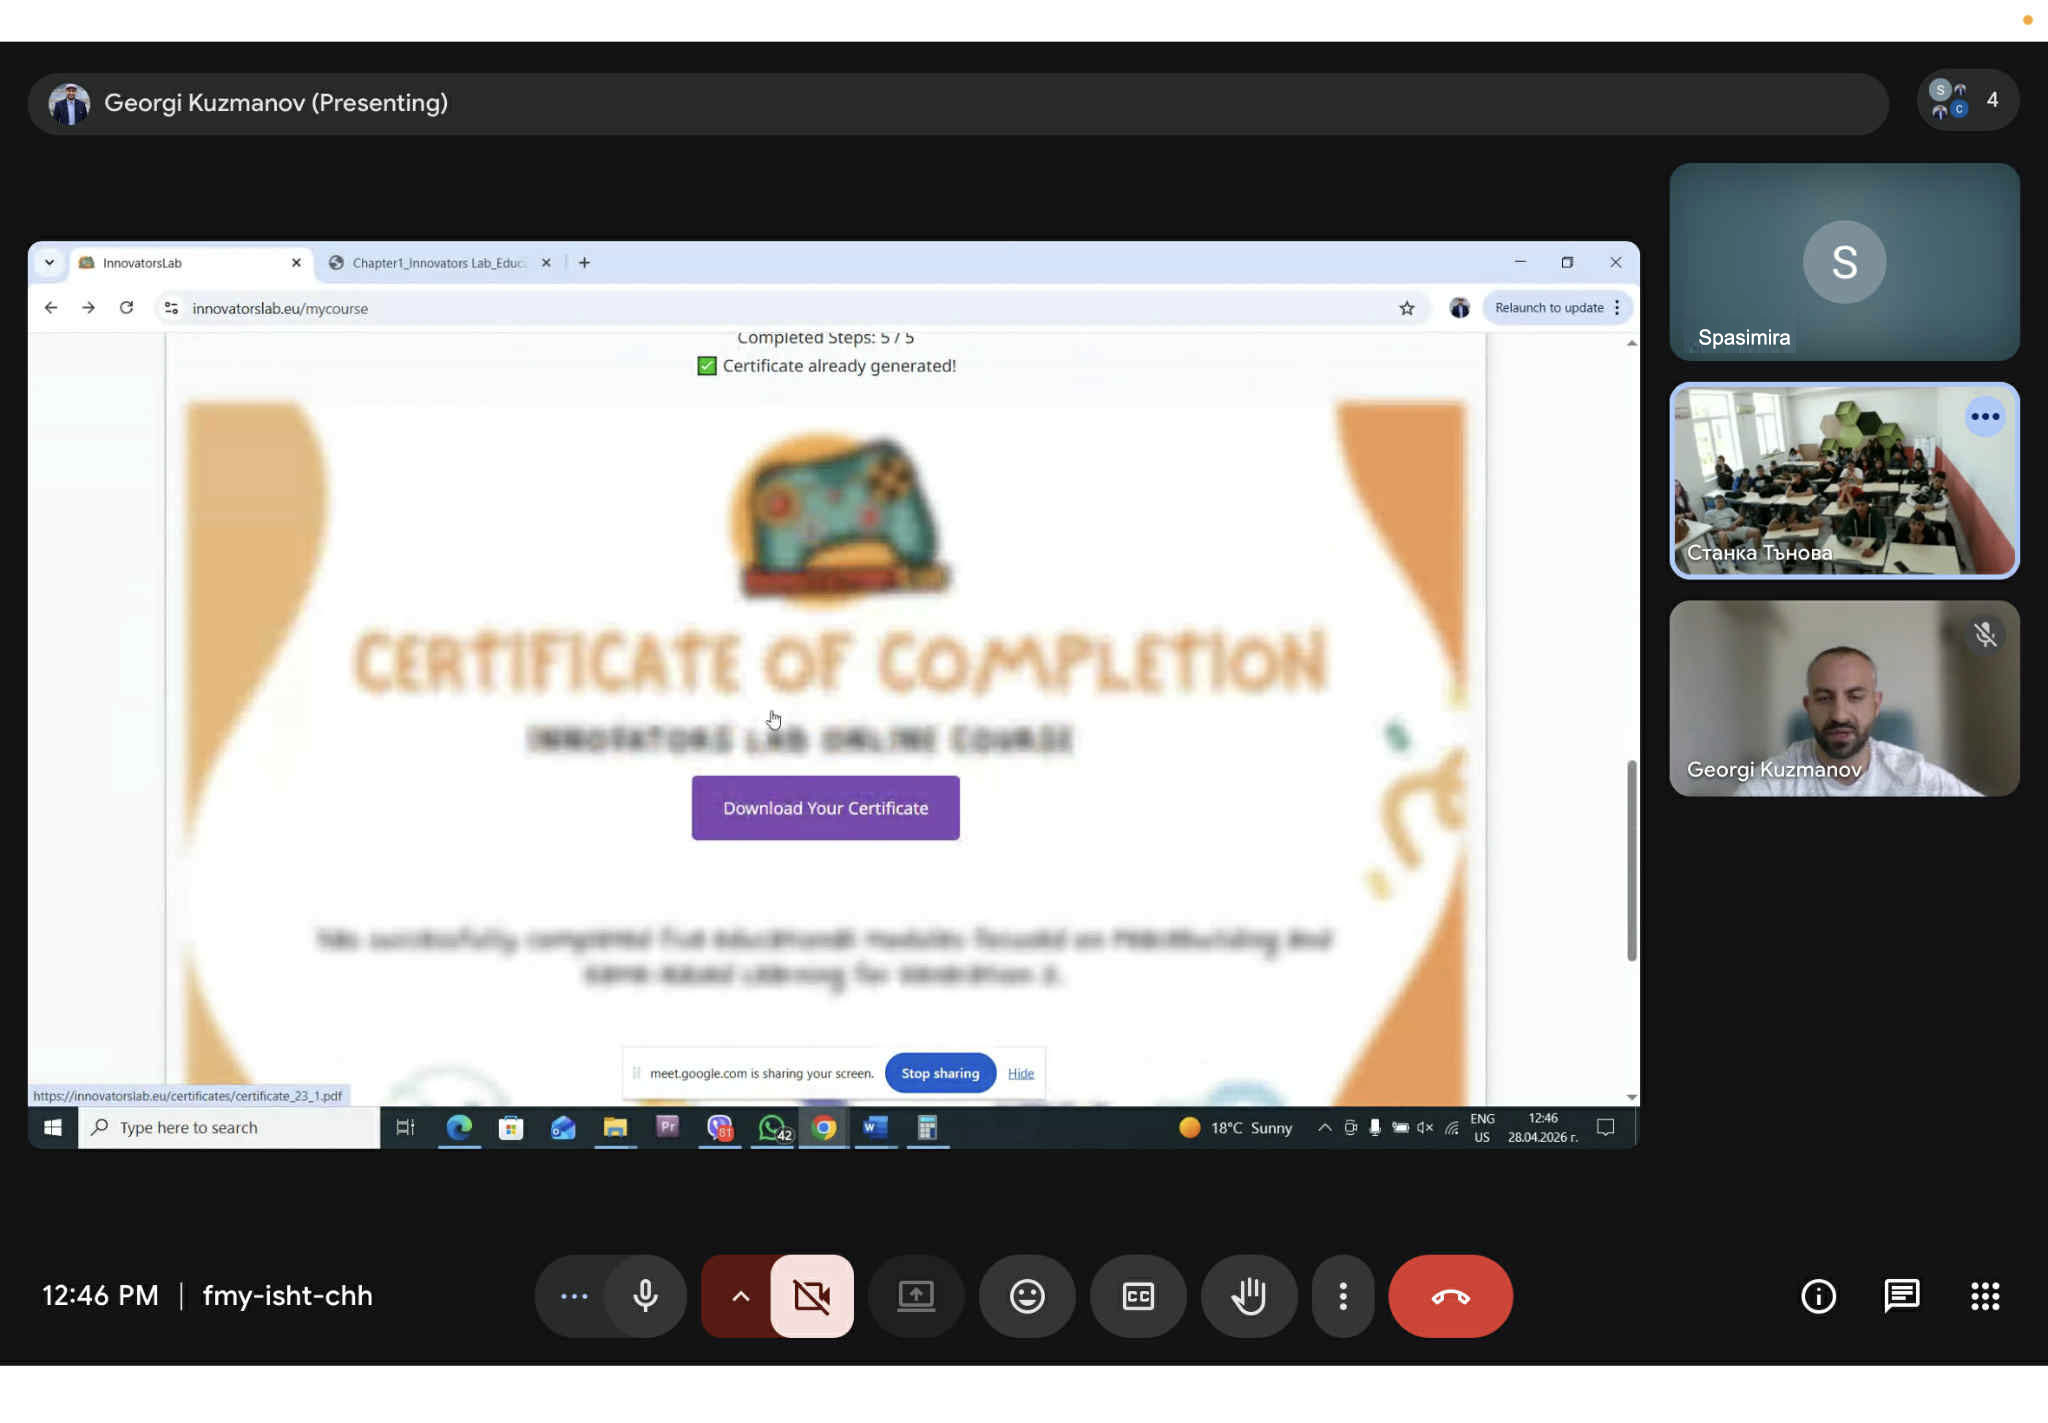
Task: Show the participants list (4 people)
Action: coord(1967,100)
